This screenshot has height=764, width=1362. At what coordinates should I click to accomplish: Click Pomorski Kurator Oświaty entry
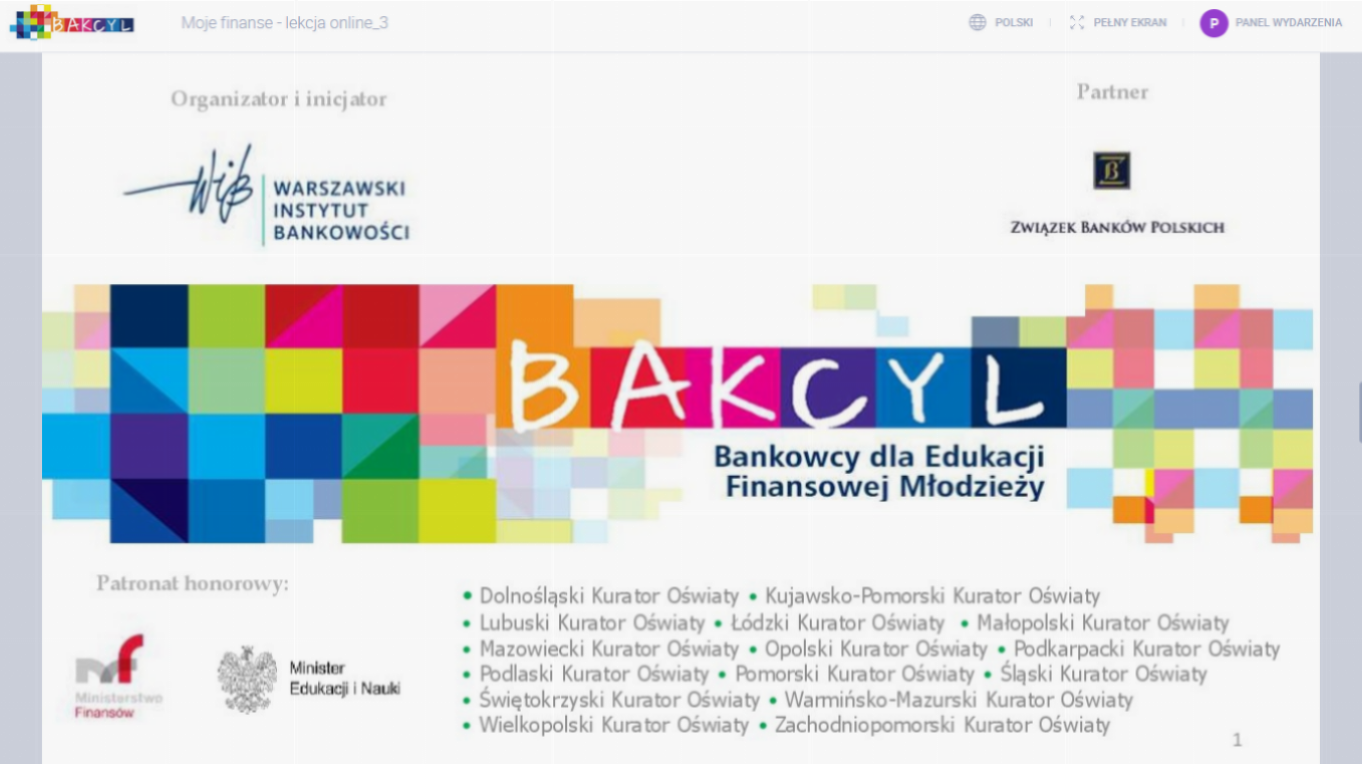(854, 674)
